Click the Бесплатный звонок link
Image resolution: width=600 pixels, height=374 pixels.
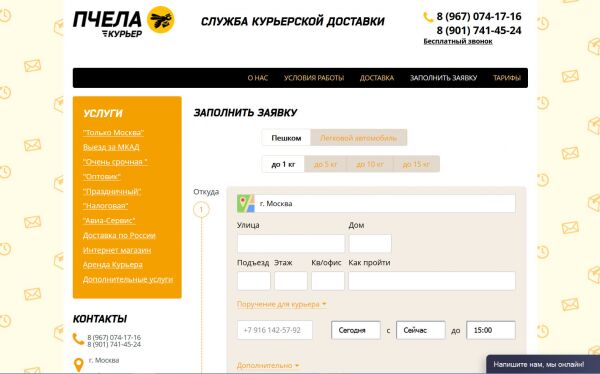(x=458, y=41)
